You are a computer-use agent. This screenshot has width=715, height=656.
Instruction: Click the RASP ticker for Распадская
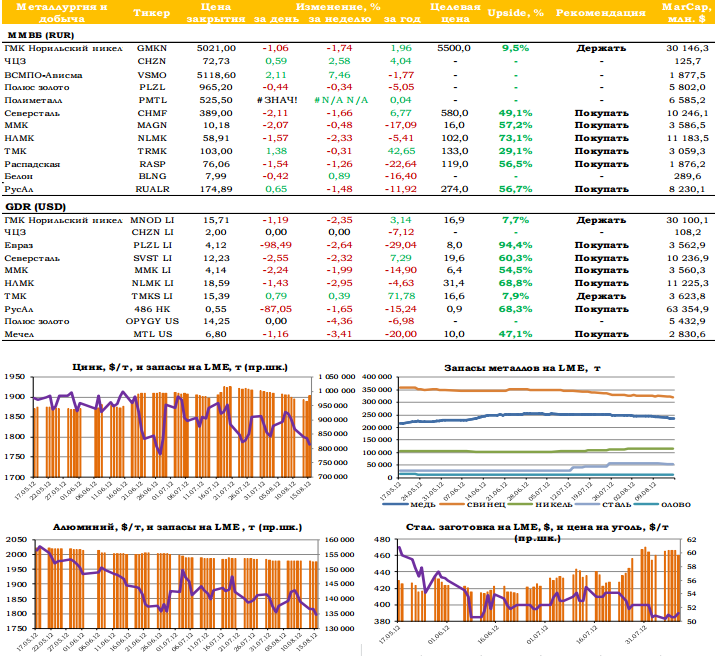pyautogui.click(x=152, y=164)
